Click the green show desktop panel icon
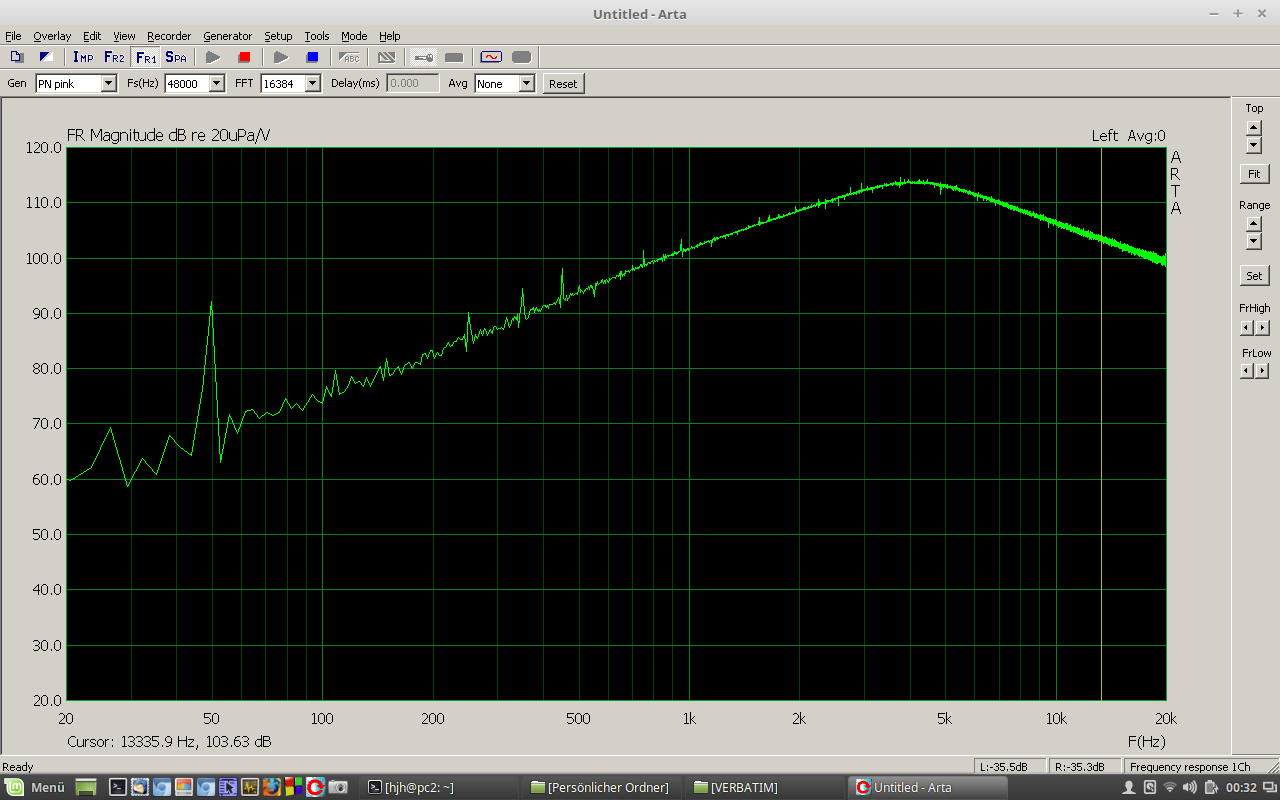 86,787
